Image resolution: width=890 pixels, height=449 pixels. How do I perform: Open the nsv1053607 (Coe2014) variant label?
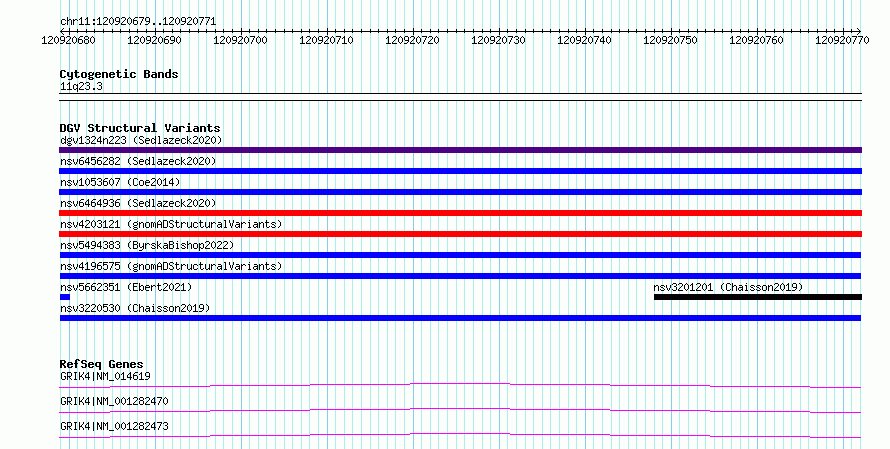[120, 182]
